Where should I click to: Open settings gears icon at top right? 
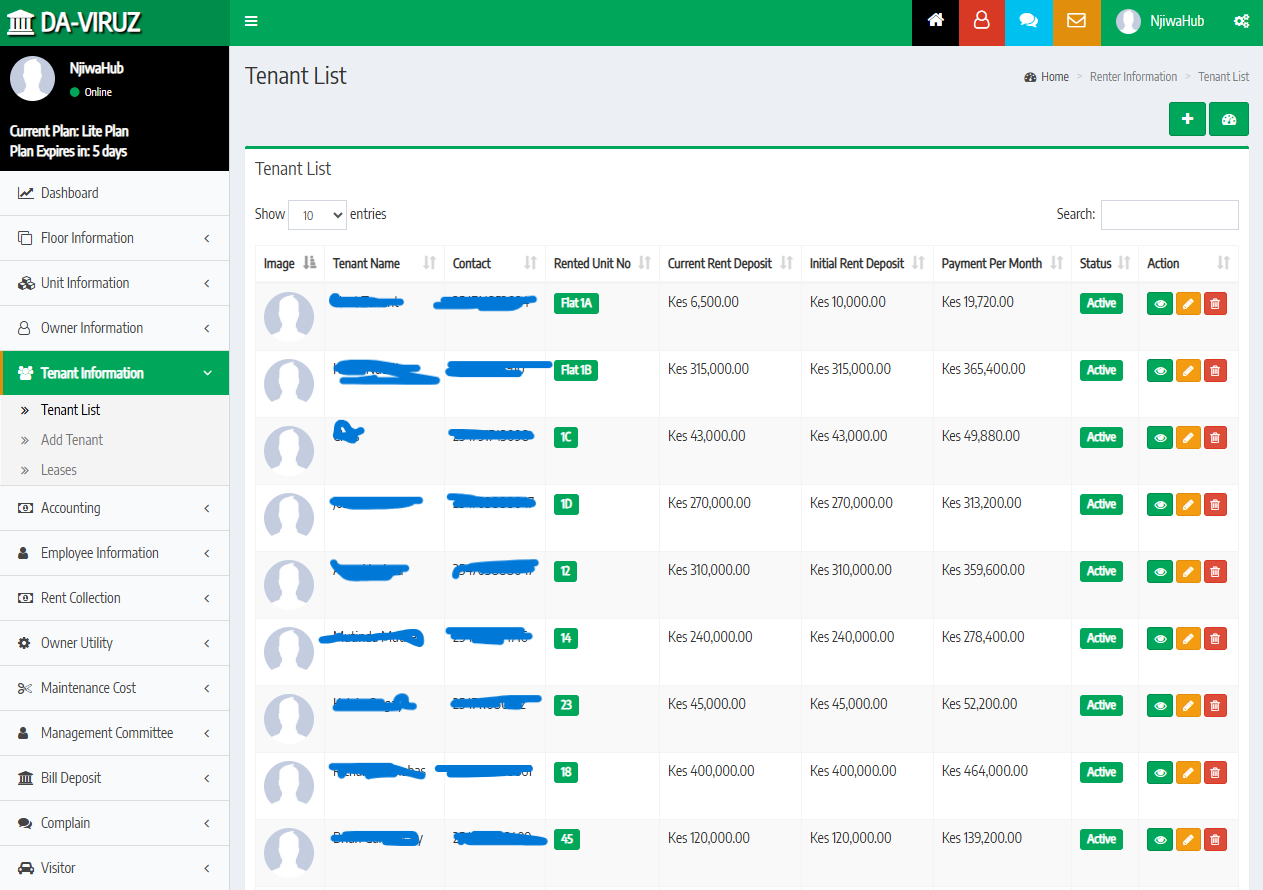pyautogui.click(x=1241, y=21)
